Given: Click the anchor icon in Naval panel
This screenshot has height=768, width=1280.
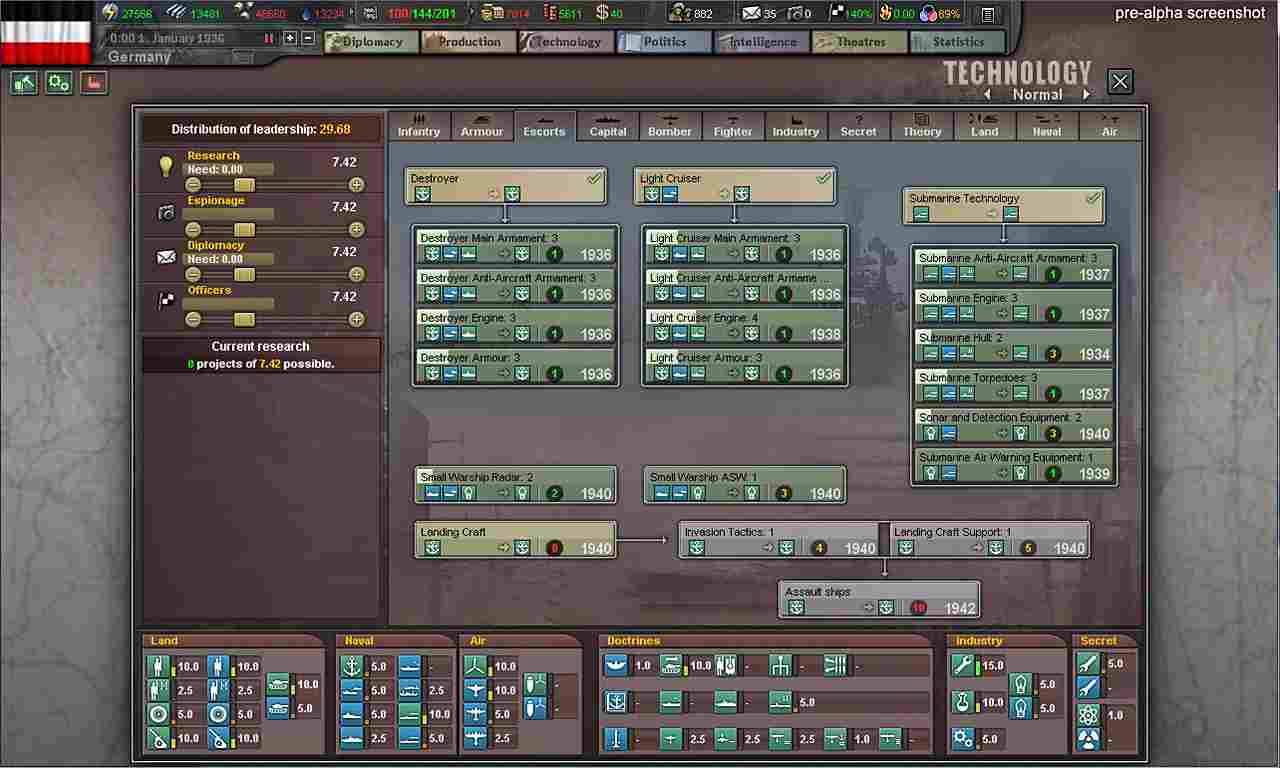Looking at the screenshot, I should (352, 666).
